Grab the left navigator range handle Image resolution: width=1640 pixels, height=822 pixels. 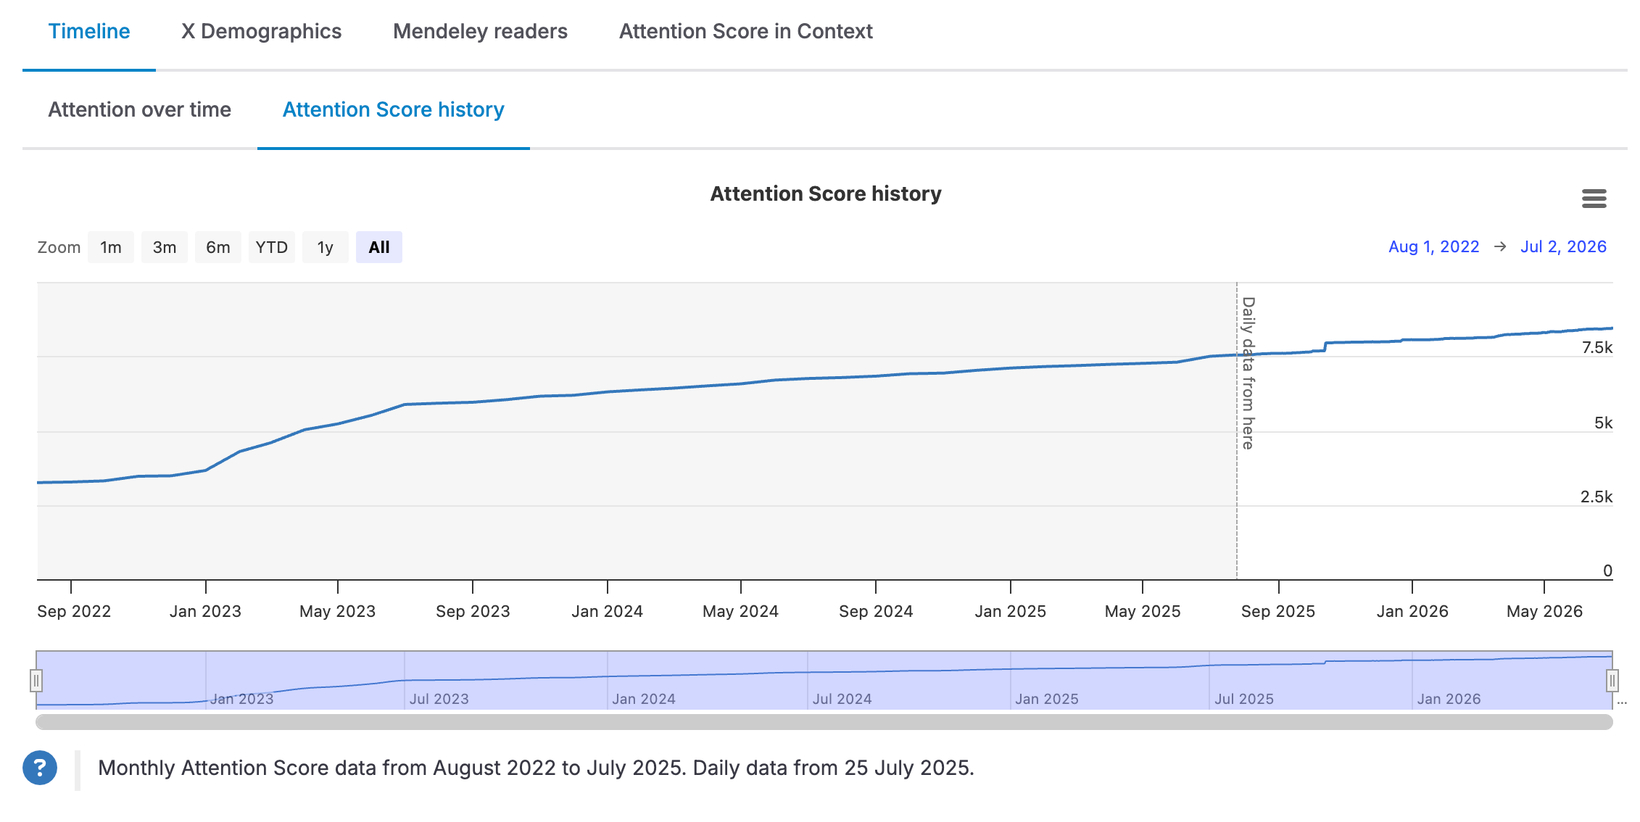click(36, 681)
